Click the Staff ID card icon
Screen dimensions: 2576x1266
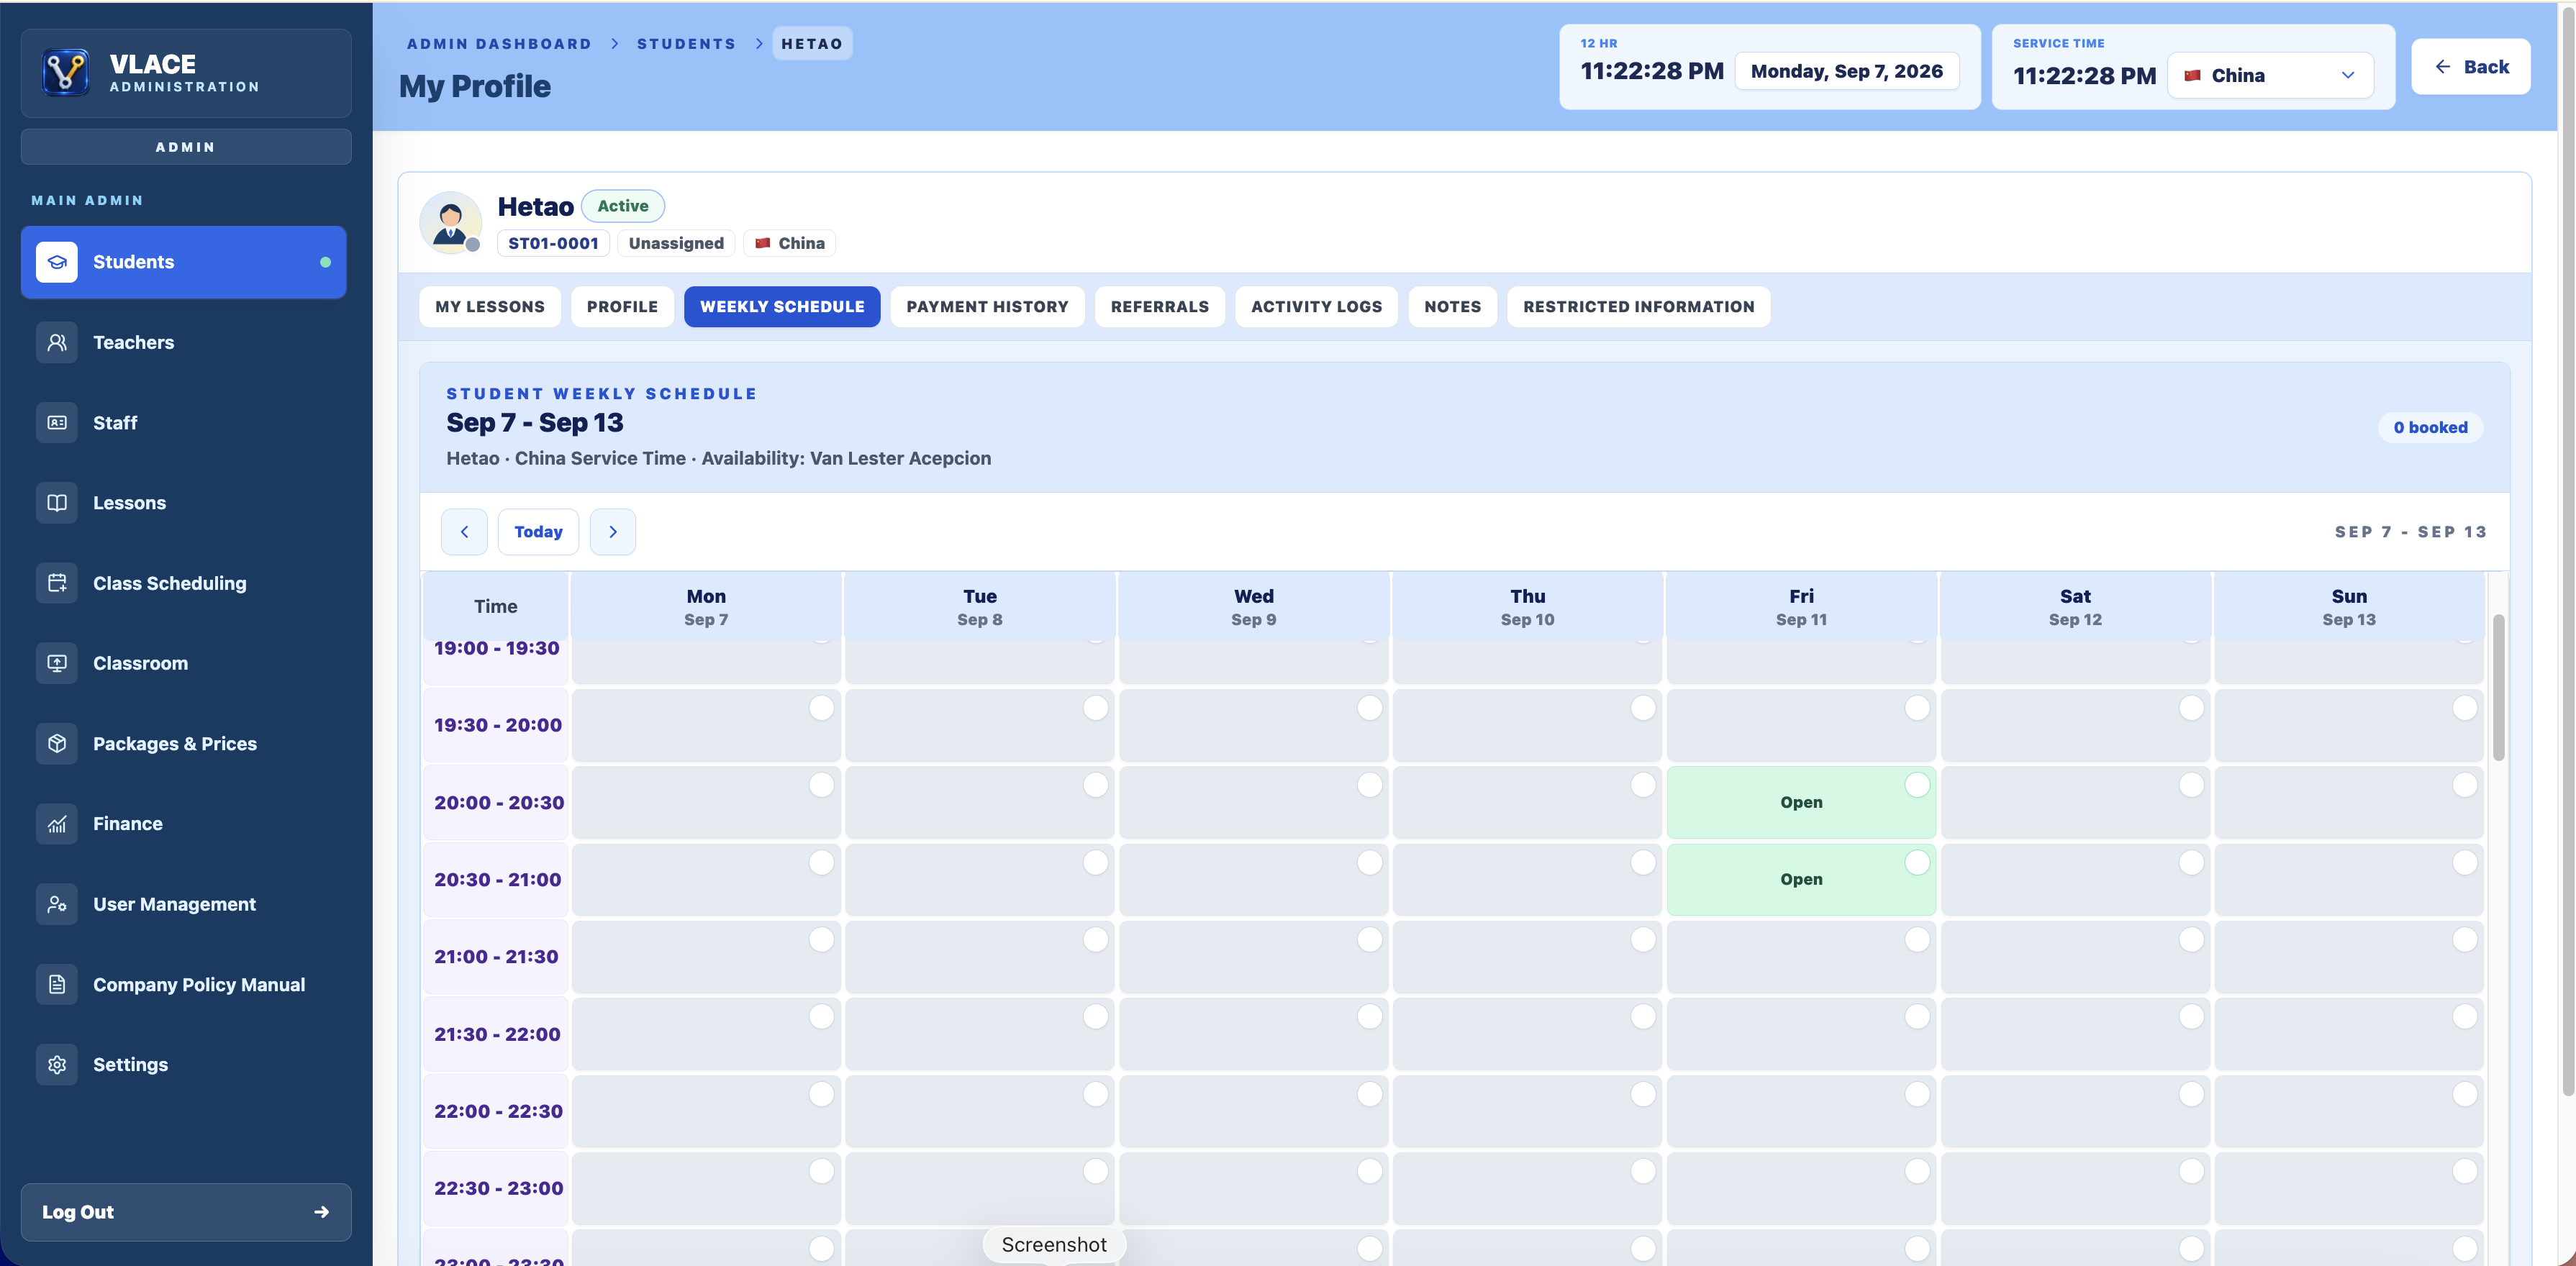(x=57, y=423)
